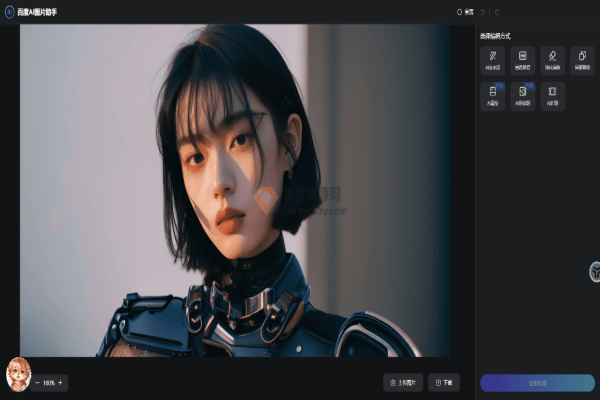
Task: Click the portrait image on canvas
Action: 235,190
